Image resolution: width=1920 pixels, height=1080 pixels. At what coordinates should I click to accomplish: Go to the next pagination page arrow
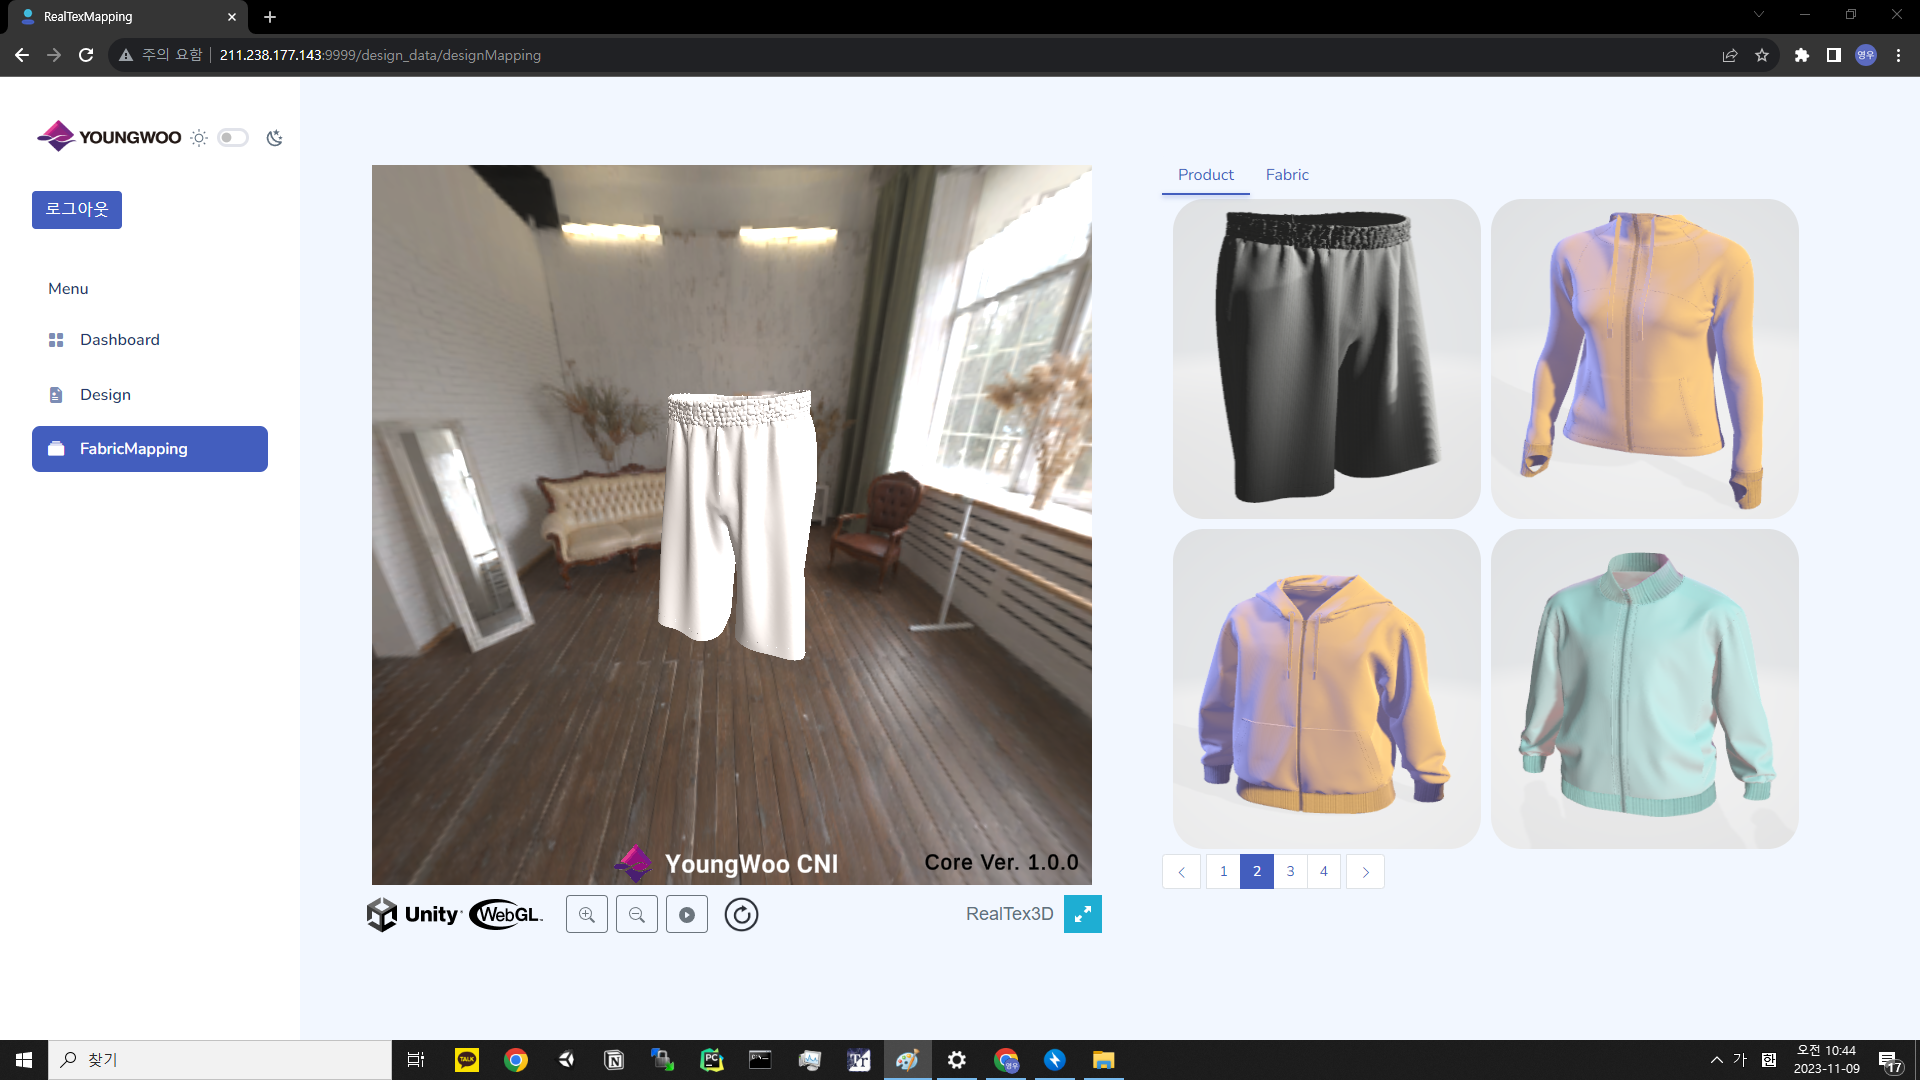click(x=1365, y=872)
